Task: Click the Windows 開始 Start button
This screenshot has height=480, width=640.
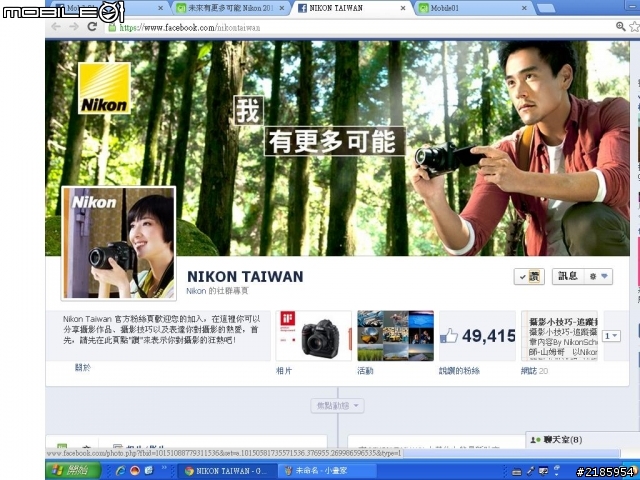Action: point(73,471)
